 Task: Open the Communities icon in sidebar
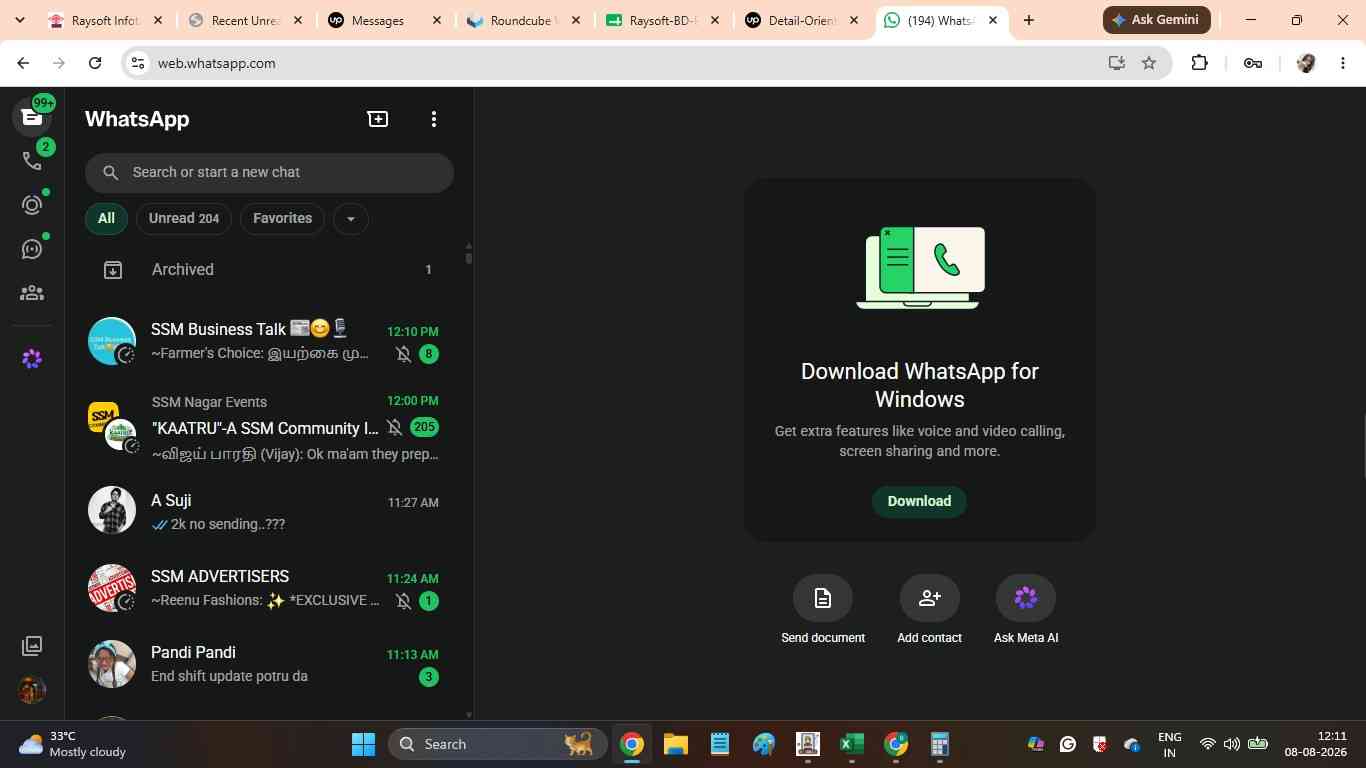pyautogui.click(x=32, y=293)
